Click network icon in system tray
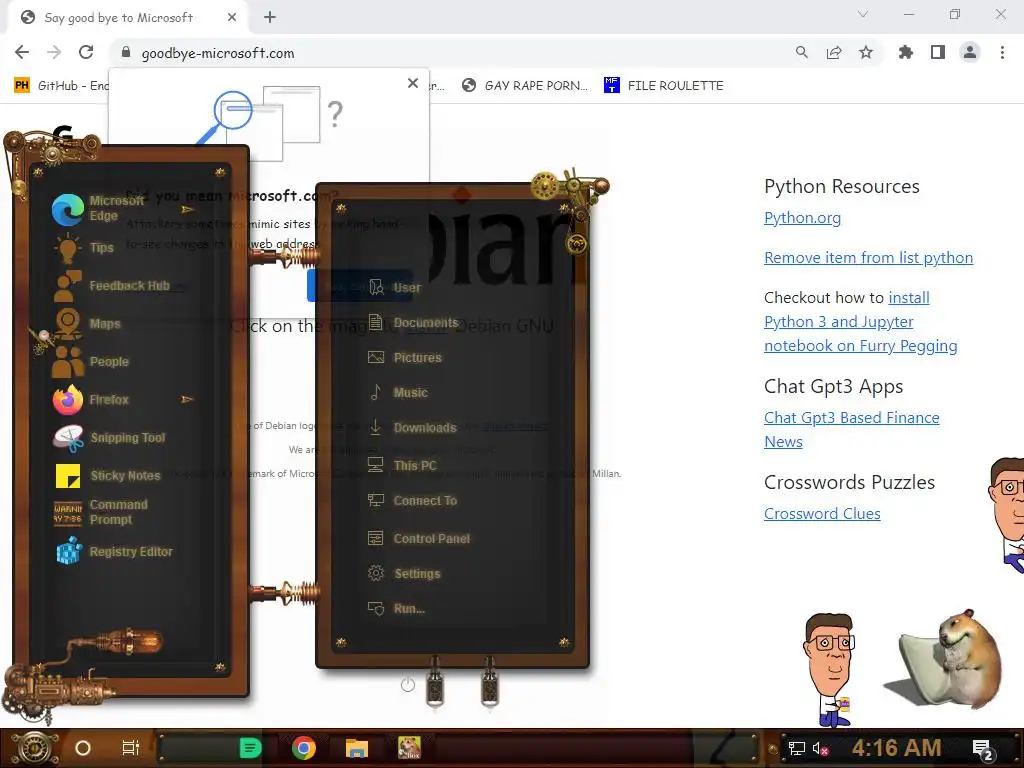This screenshot has height=768, width=1024. 797,748
